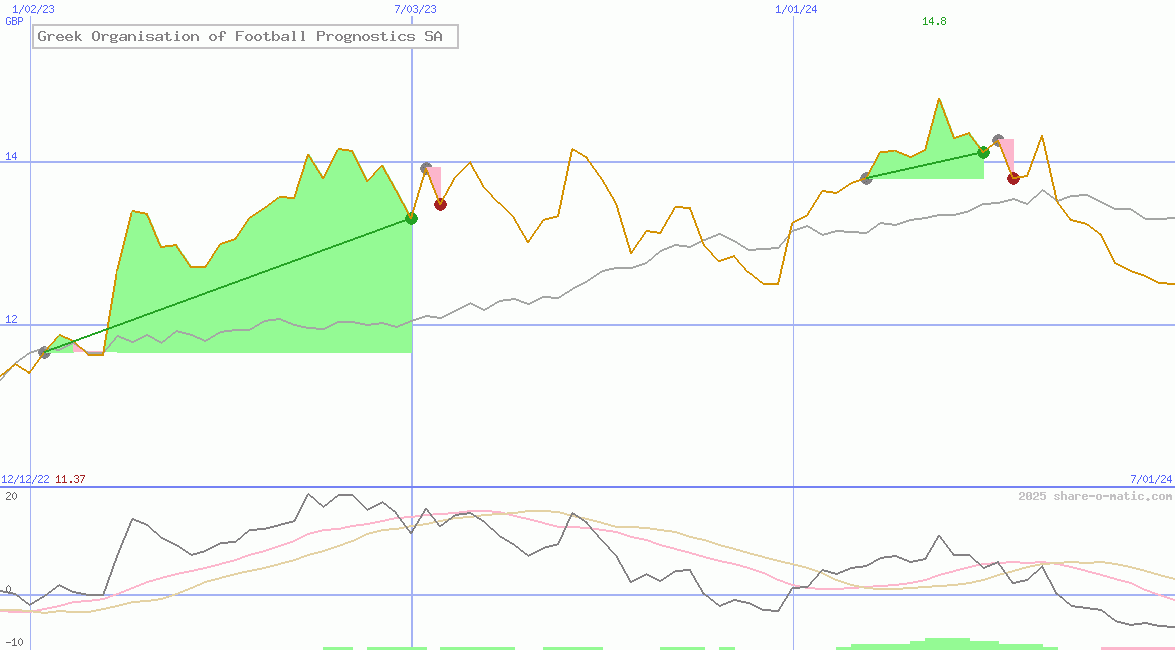Click the 12/12/22 start date label

click(26, 479)
